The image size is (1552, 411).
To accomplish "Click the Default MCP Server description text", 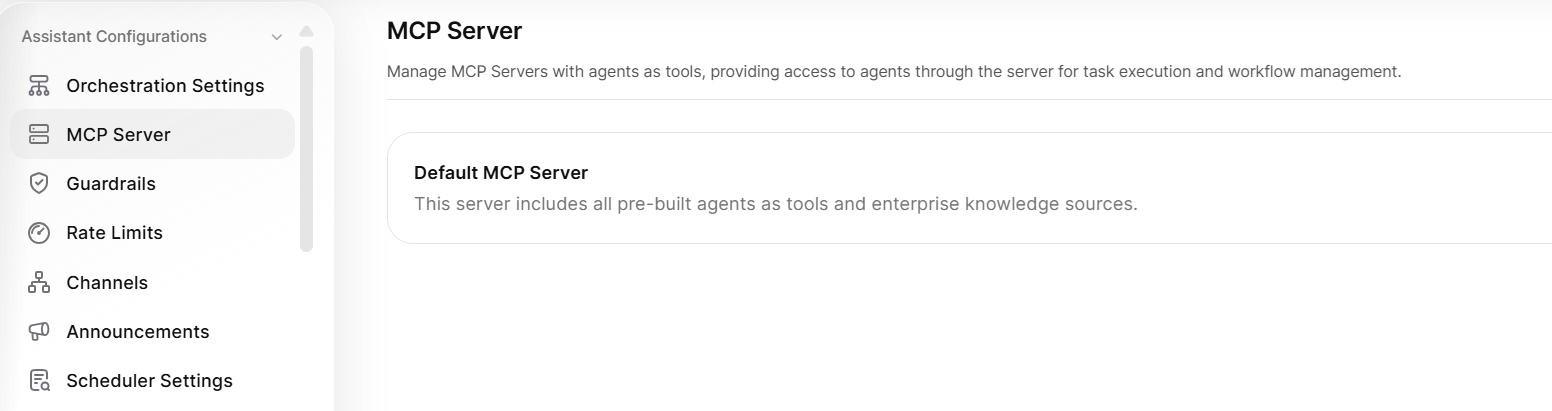I will (x=775, y=204).
